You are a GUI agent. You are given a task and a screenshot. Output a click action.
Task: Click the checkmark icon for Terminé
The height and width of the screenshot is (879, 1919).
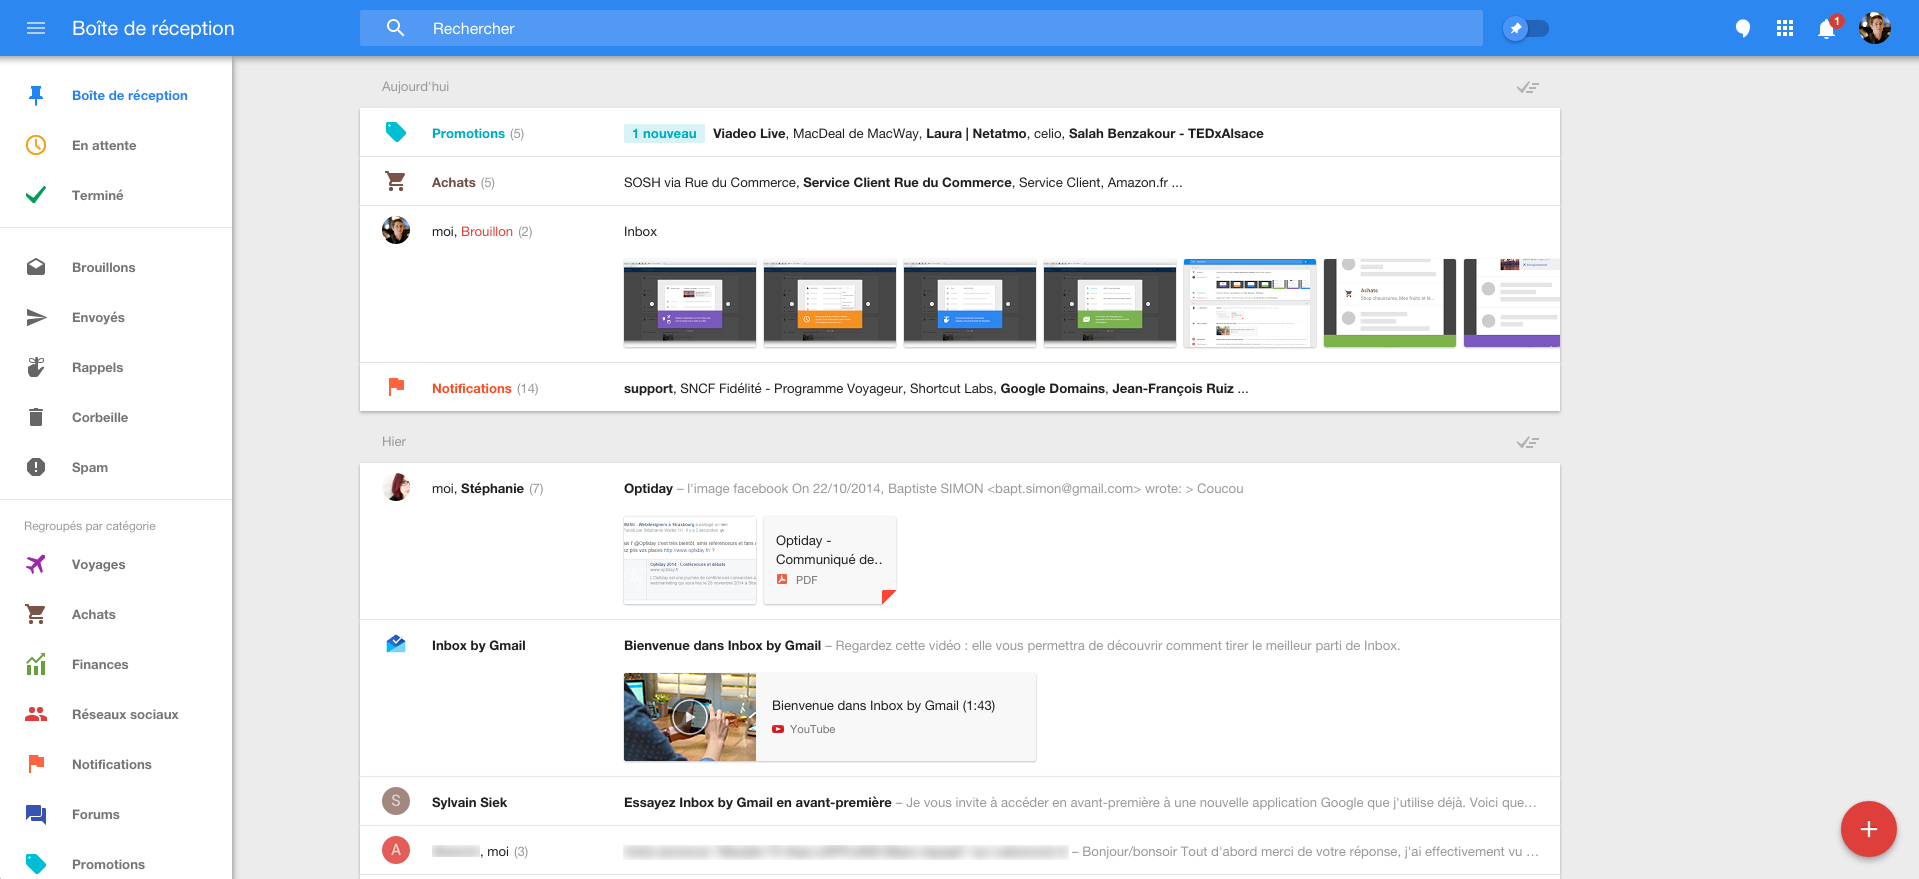click(x=36, y=195)
